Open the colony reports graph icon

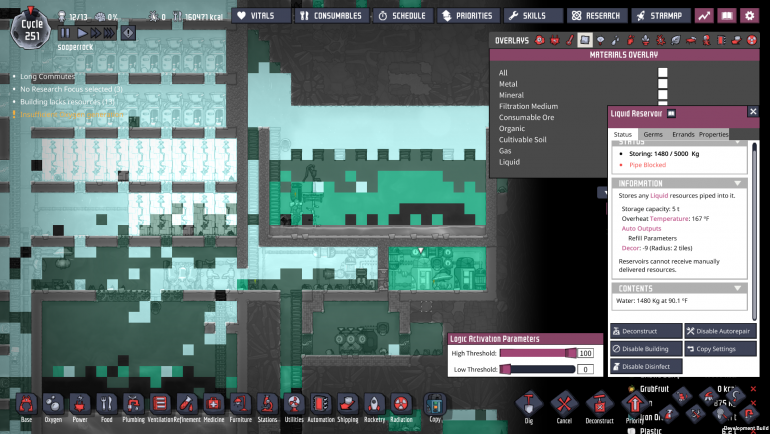[x=704, y=16]
